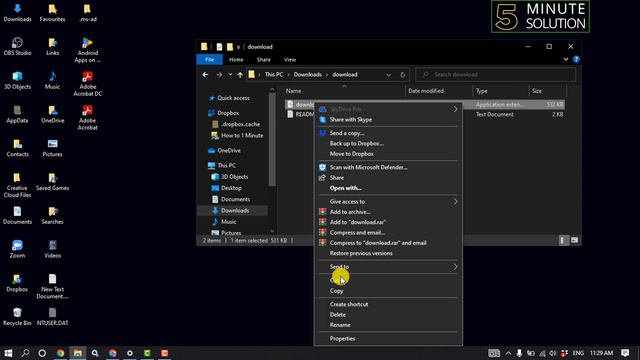Choose Copy in the context menu
The width and height of the screenshot is (640, 360).
[388, 291]
